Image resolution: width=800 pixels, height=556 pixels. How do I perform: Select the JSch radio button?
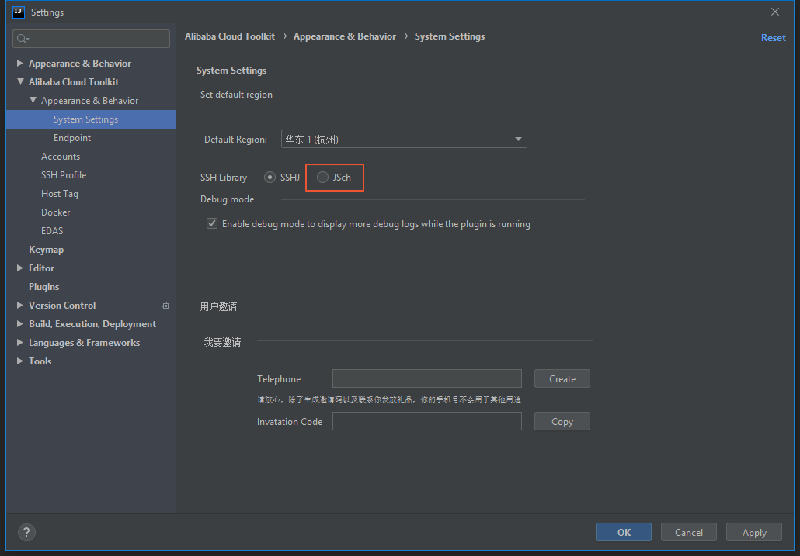[322, 177]
